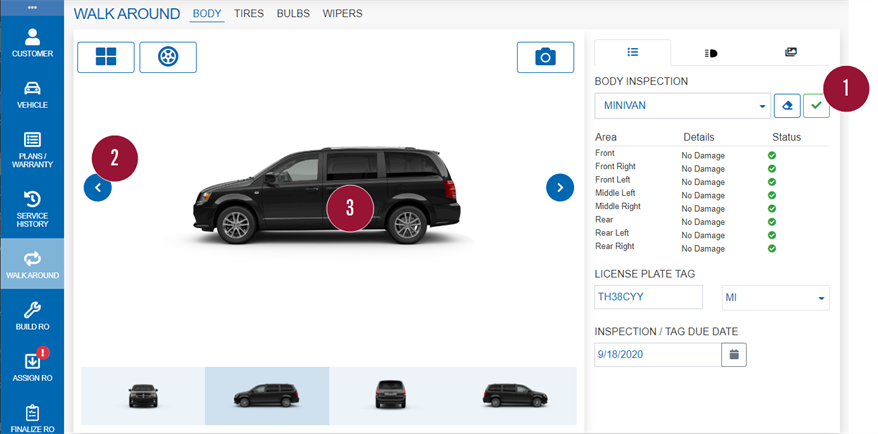
Task: Select the Walk Around sidebar item
Action: point(32,264)
